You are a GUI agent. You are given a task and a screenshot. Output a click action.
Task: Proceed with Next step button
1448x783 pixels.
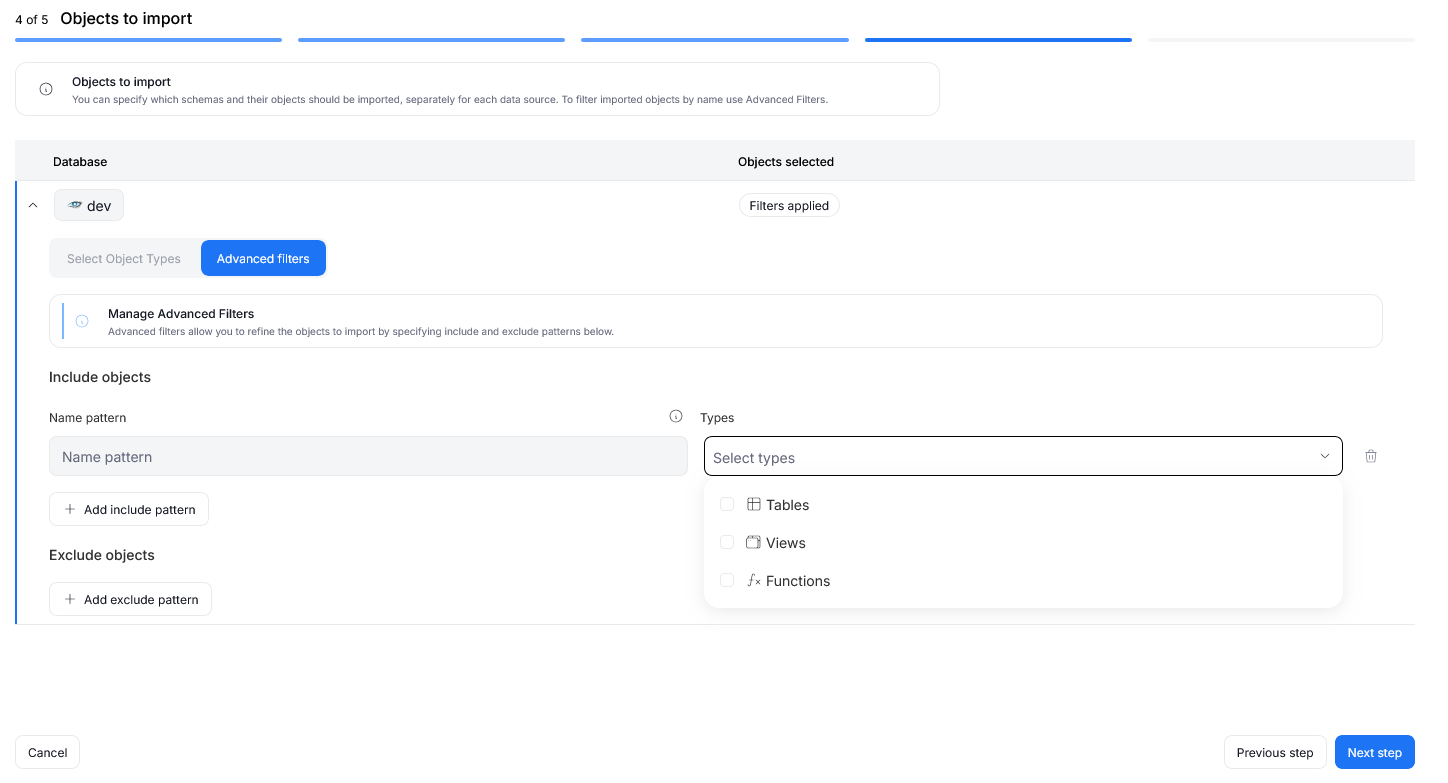(1375, 752)
